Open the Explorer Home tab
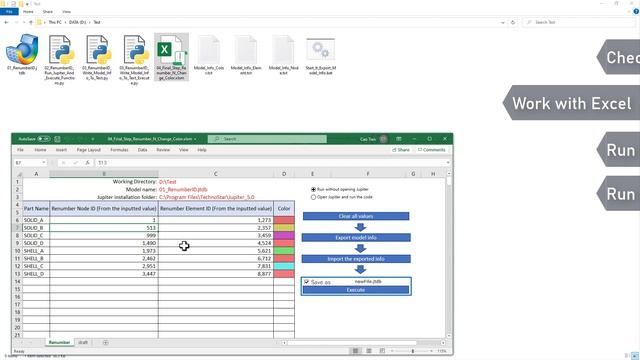 click(x=28, y=12)
